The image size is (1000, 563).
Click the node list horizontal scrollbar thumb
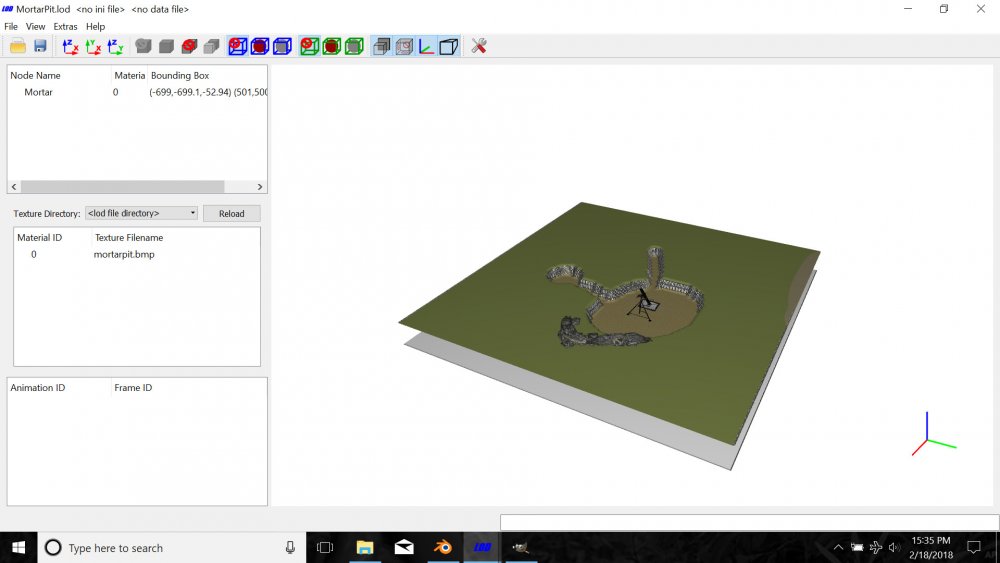pyautogui.click(x=122, y=187)
